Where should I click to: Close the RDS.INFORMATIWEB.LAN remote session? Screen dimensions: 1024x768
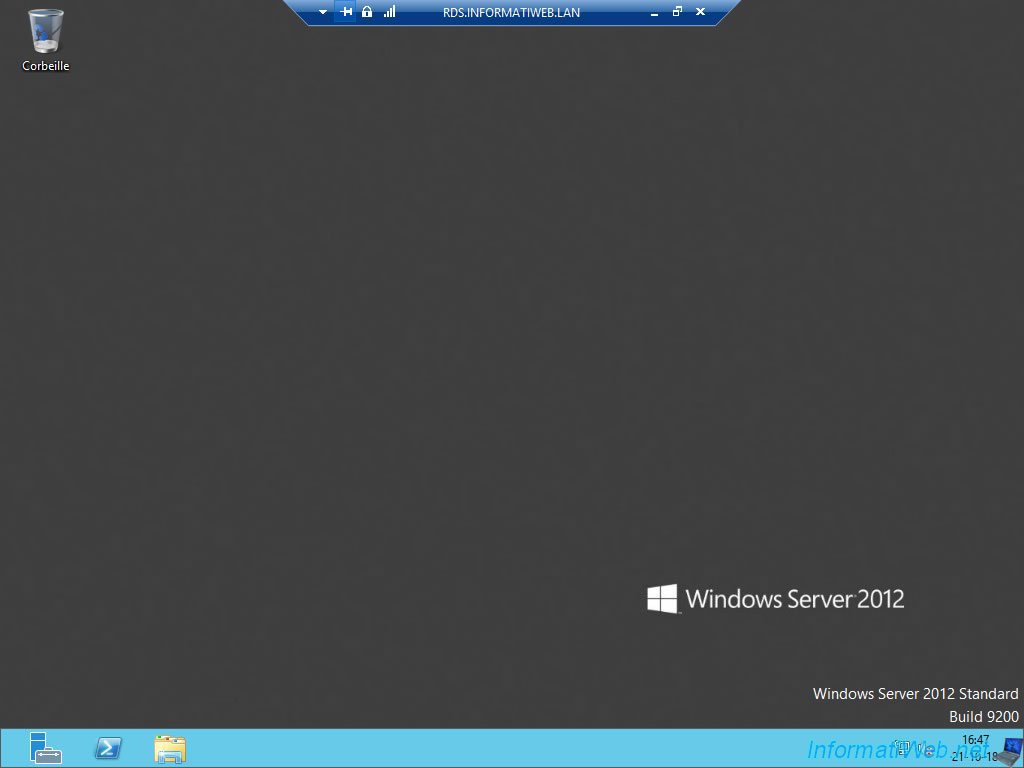[700, 12]
